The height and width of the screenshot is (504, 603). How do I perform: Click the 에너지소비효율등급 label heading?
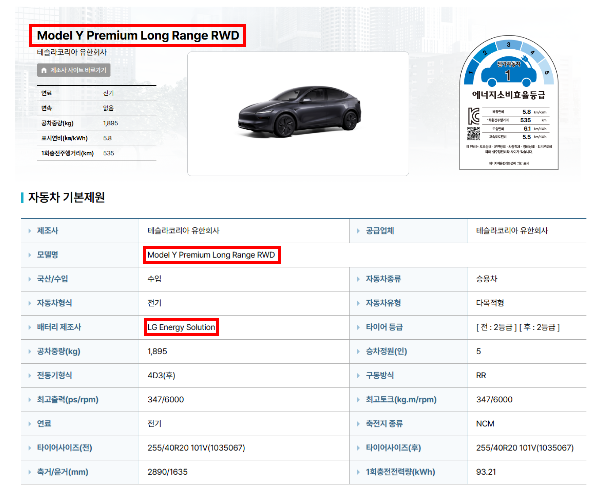(508, 95)
